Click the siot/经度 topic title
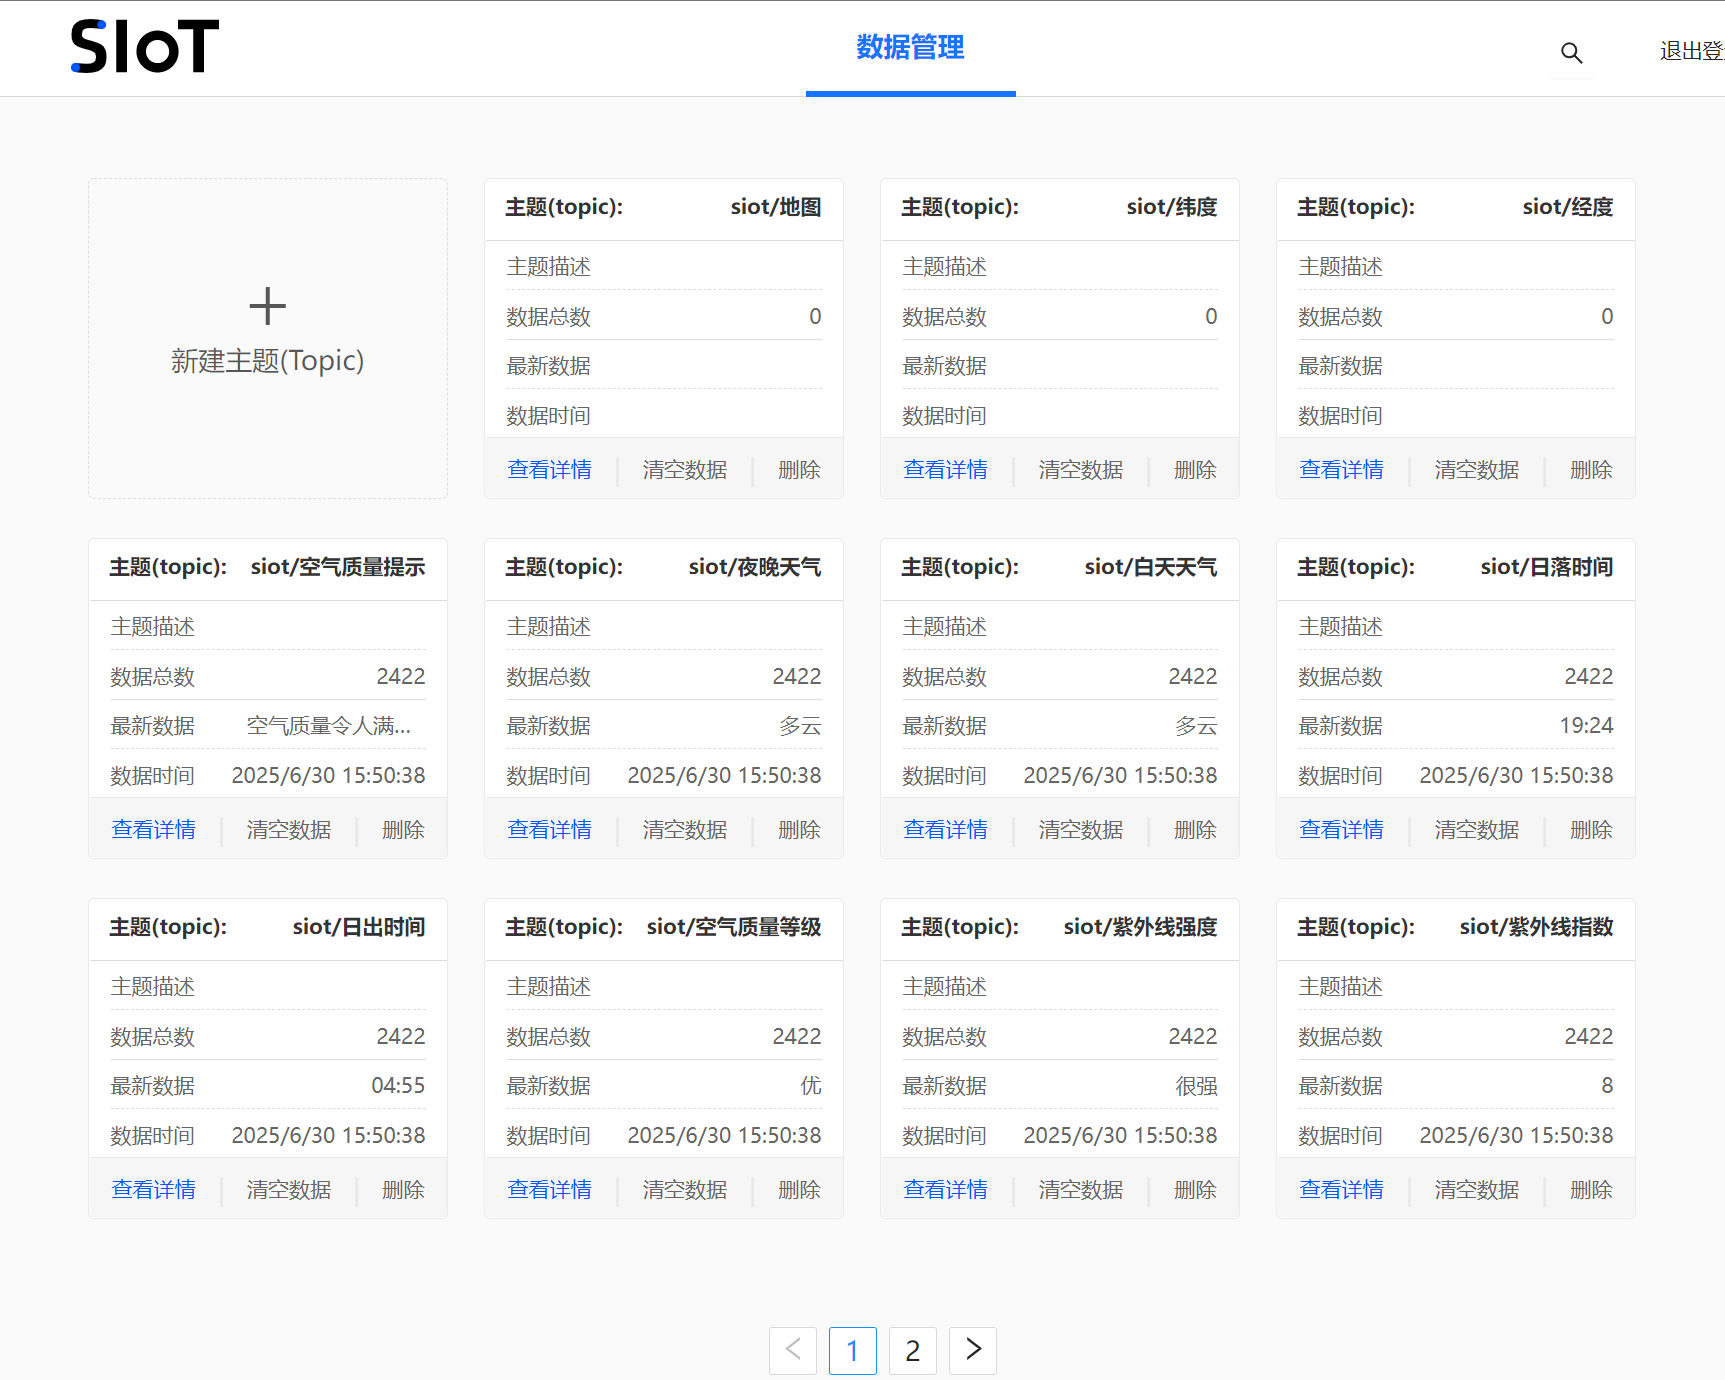 1568,207
